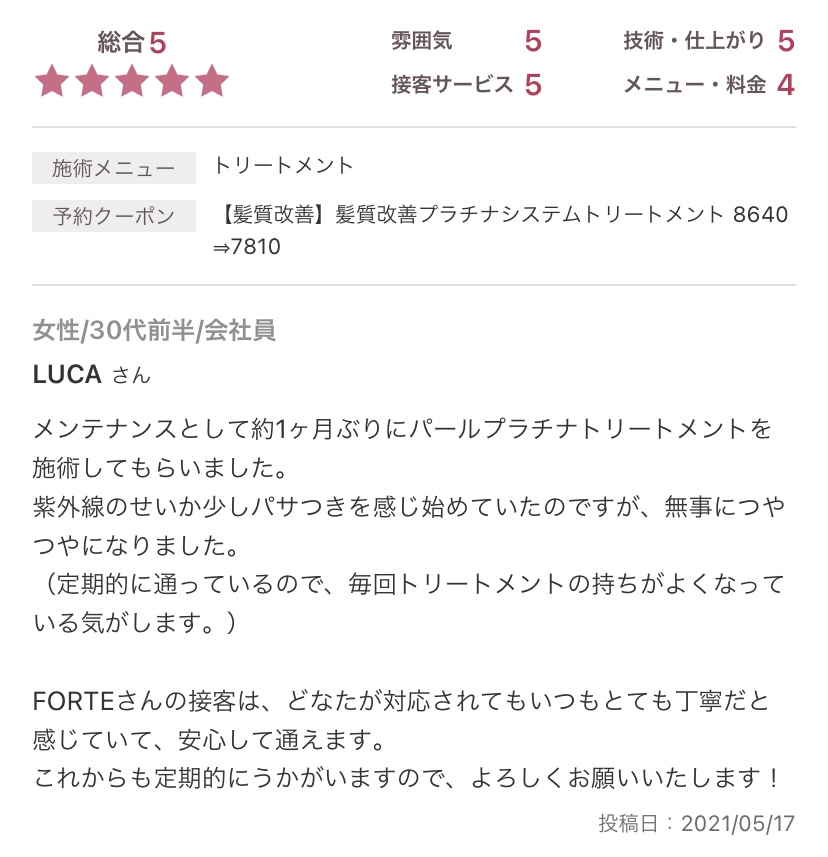Click the 雰囲気 rating label
The image size is (828, 857).
coord(421,41)
